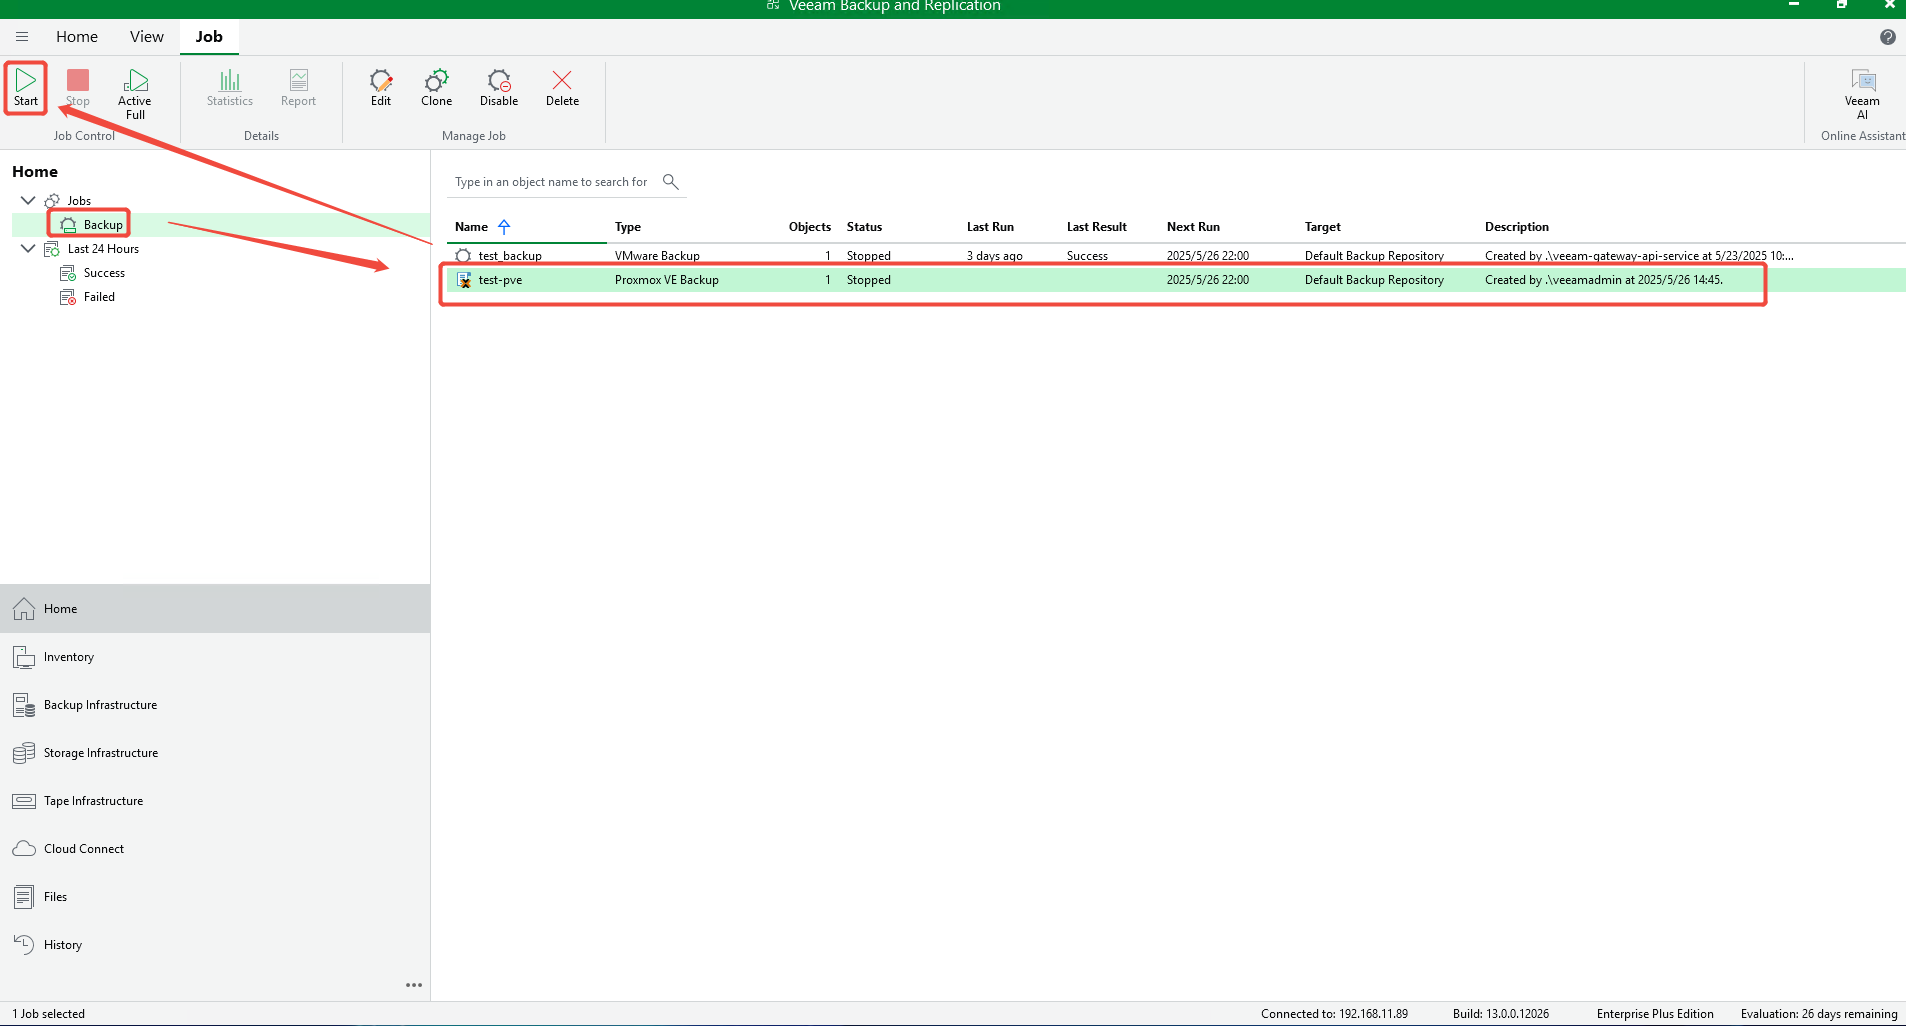This screenshot has height=1026, width=1906.
Task: Open the Storage Infrastructure view
Action: [215, 753]
